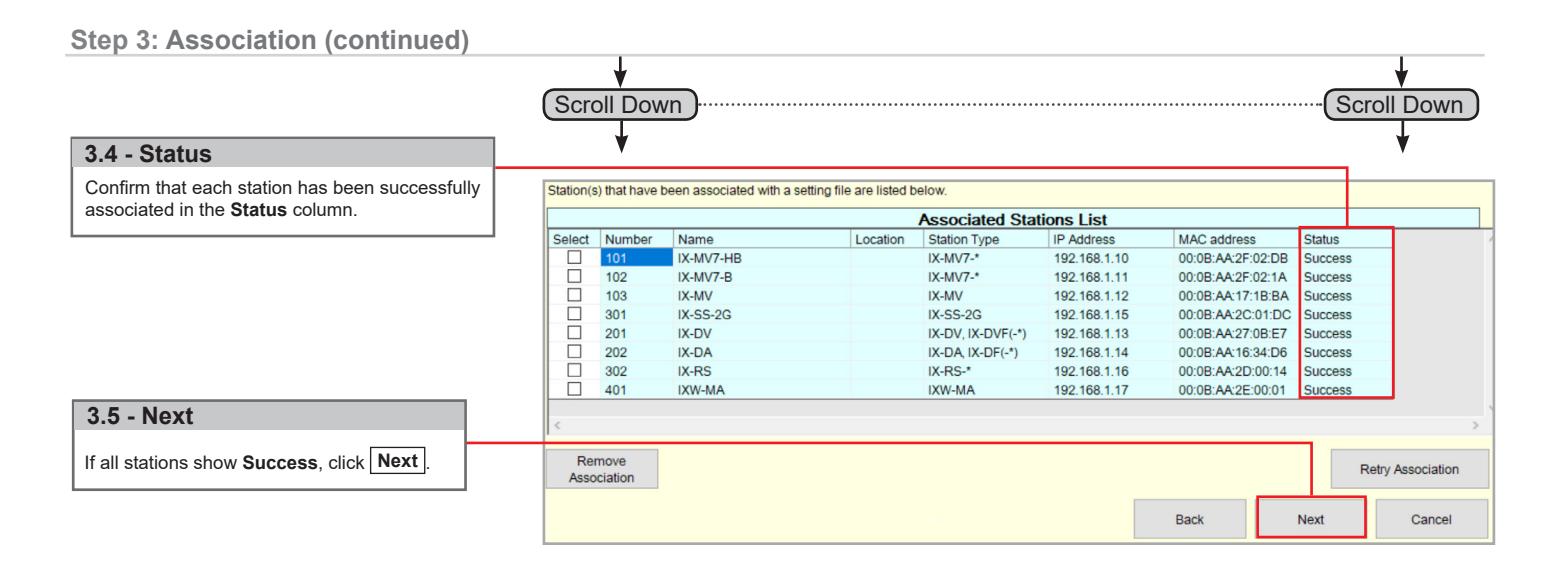Click the Status column header
1550x570 pixels.
(1345, 240)
